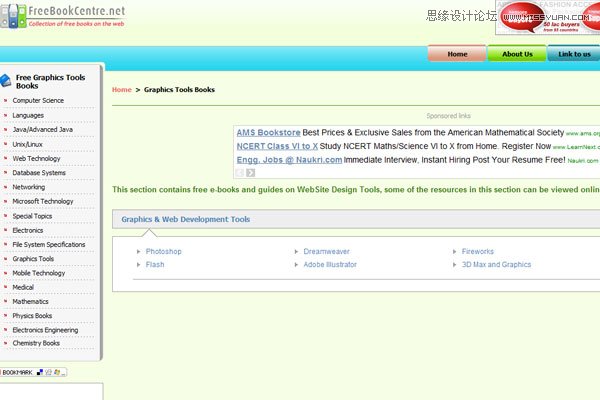Select File System Specifications in the sidebar
This screenshot has height=400, width=600.
click(49, 244)
